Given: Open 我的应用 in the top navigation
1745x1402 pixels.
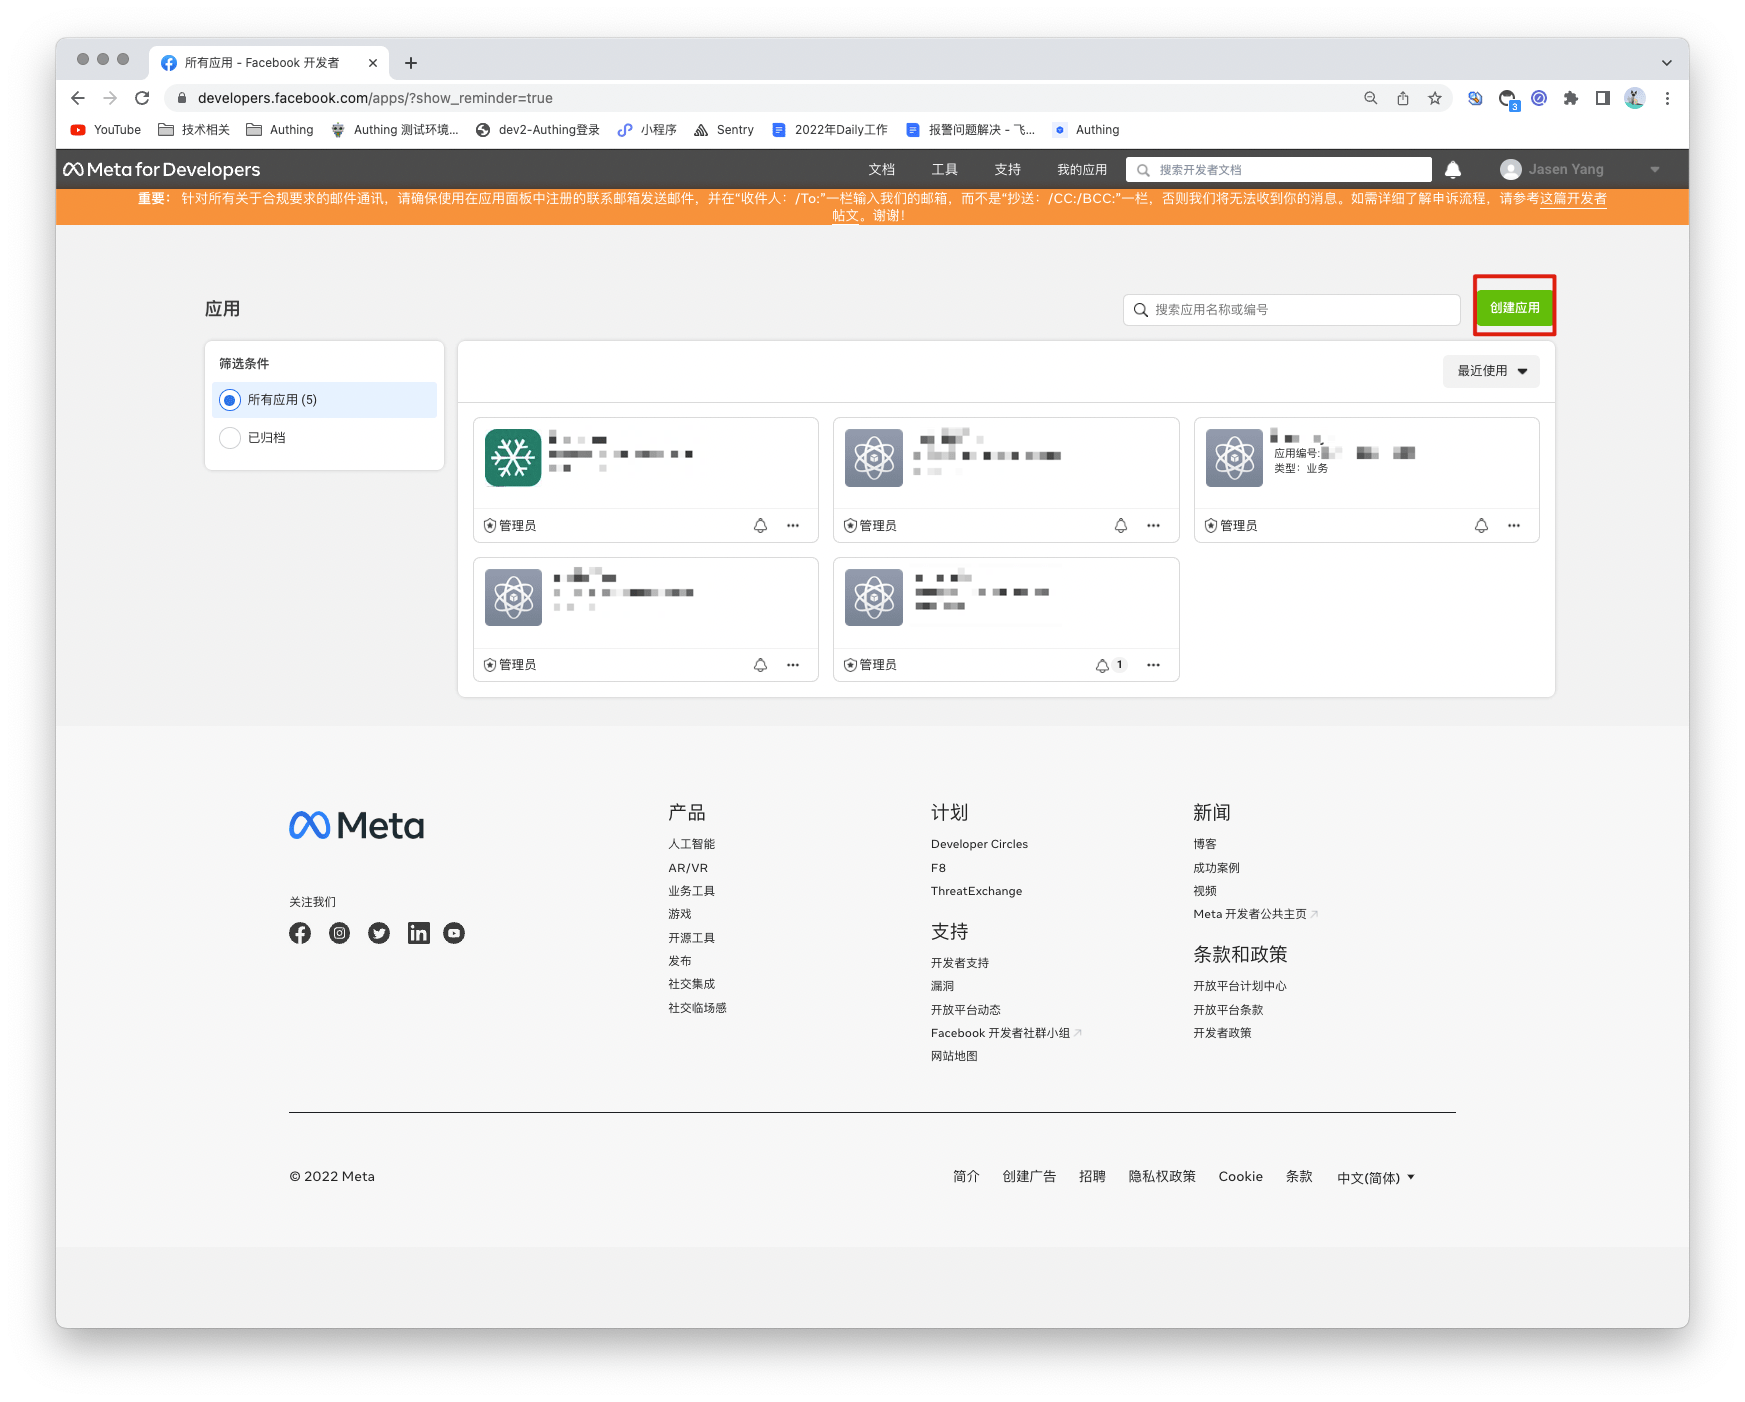Looking at the screenshot, I should coord(1081,170).
